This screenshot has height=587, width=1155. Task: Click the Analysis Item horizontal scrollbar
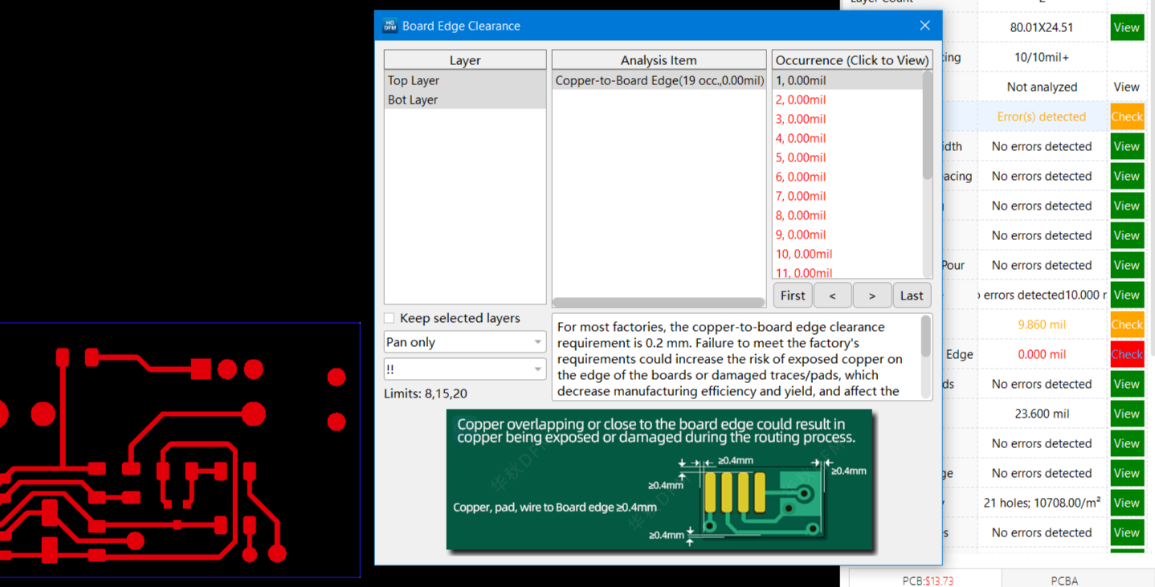tap(658, 302)
